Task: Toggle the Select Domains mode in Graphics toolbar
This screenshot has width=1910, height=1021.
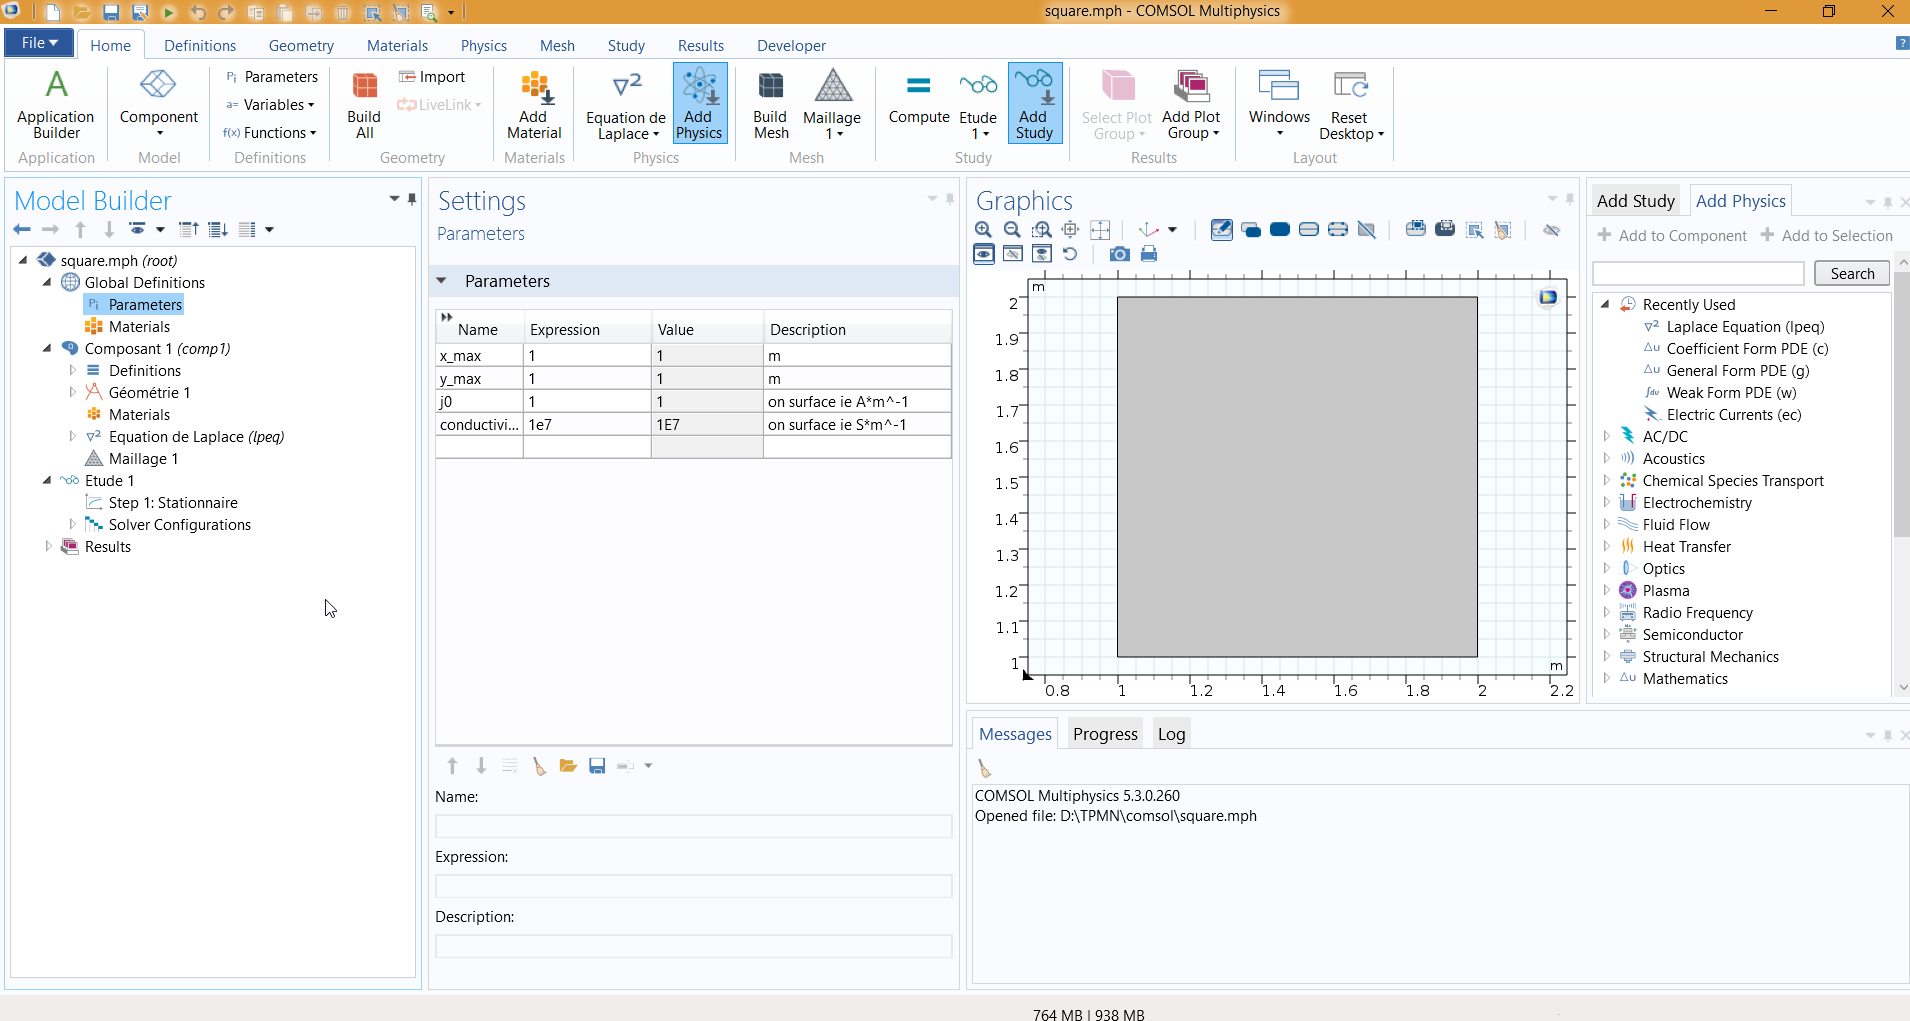Action: pyautogui.click(x=1279, y=230)
